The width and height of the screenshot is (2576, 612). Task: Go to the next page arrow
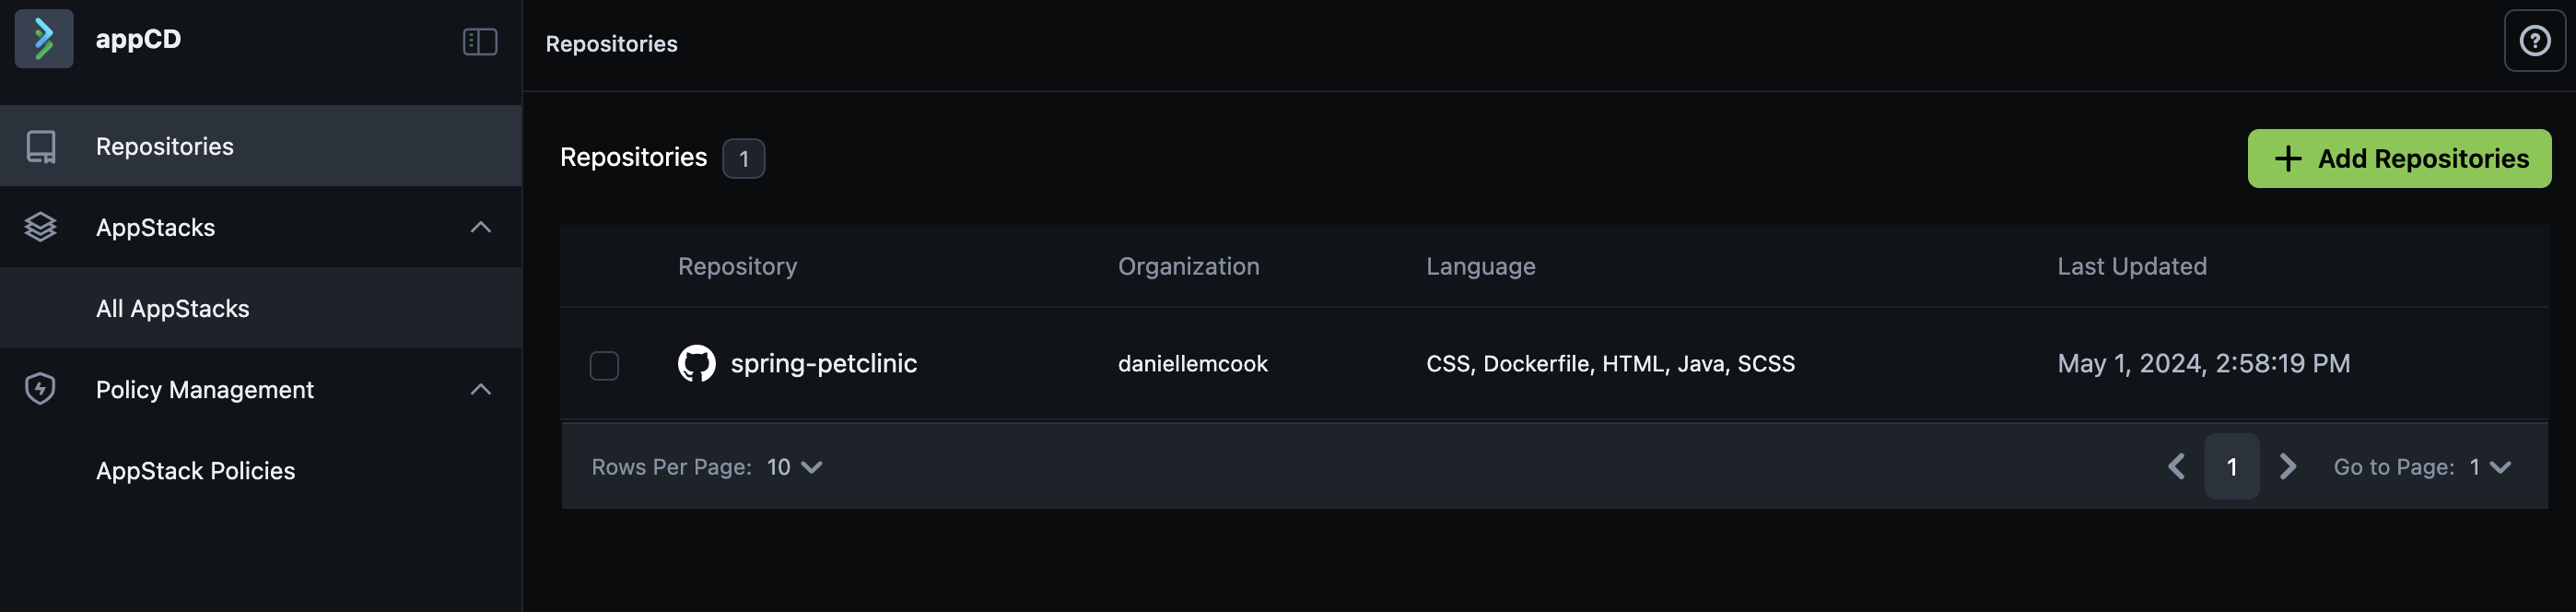tap(2287, 466)
